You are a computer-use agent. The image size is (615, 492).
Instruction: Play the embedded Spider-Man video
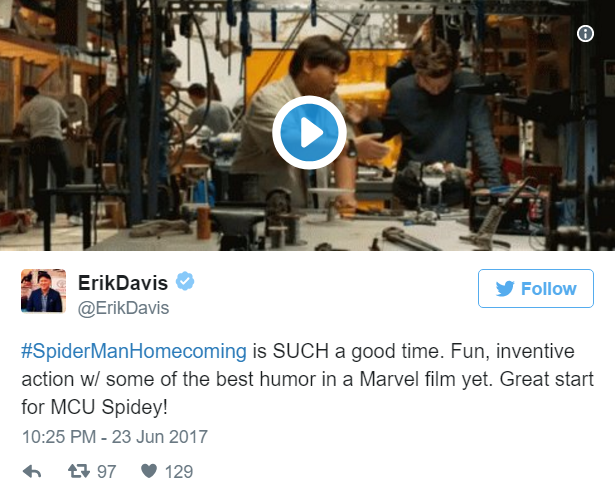tap(309, 133)
